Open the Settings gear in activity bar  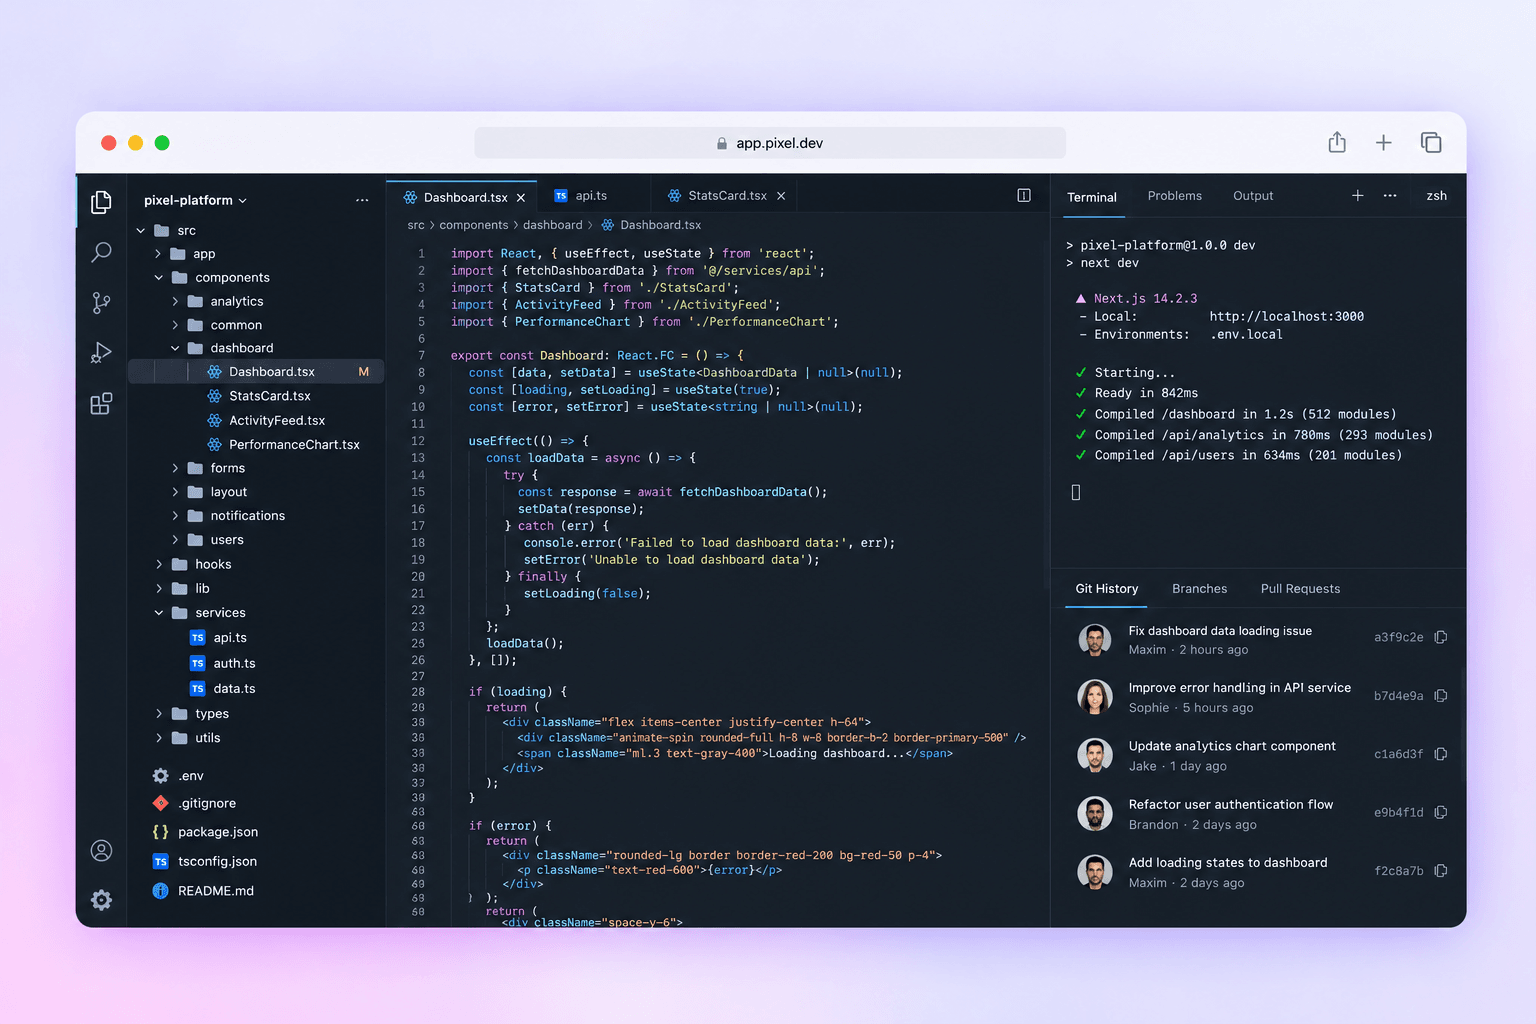point(101,900)
